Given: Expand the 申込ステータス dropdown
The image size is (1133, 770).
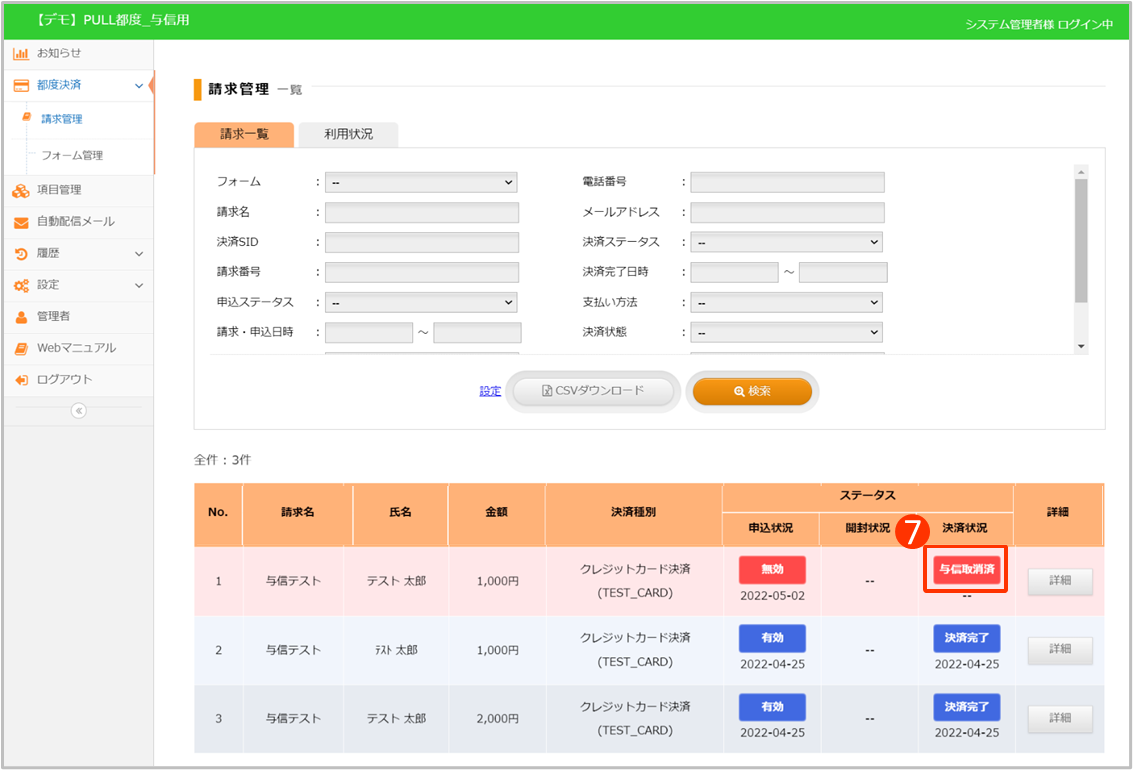Looking at the screenshot, I should coord(421,302).
